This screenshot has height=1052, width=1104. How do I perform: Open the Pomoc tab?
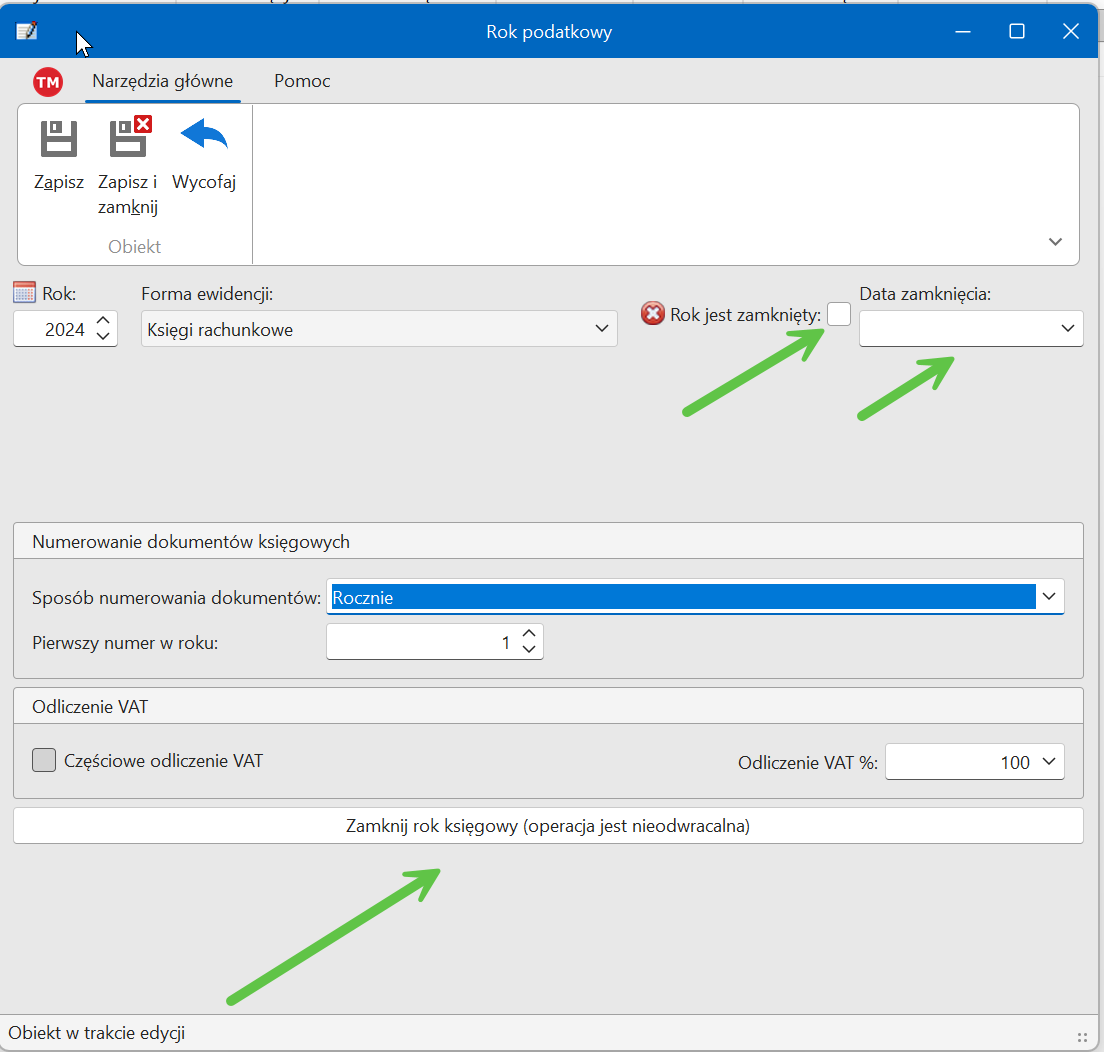[x=302, y=81]
